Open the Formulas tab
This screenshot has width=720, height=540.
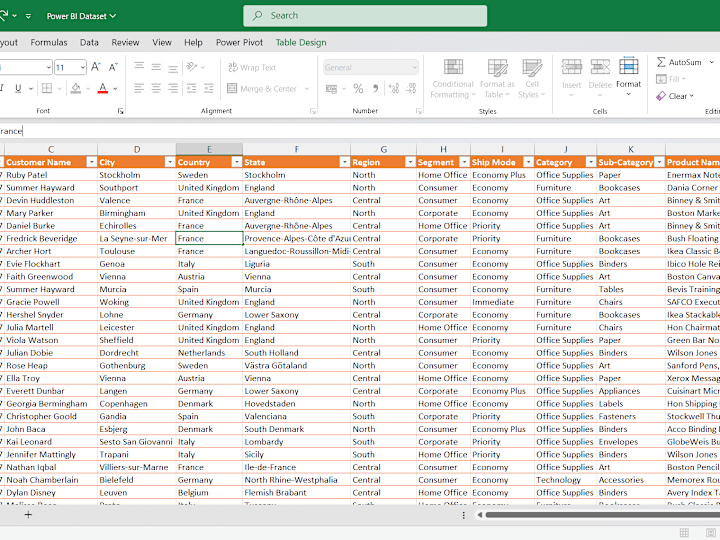[x=49, y=42]
